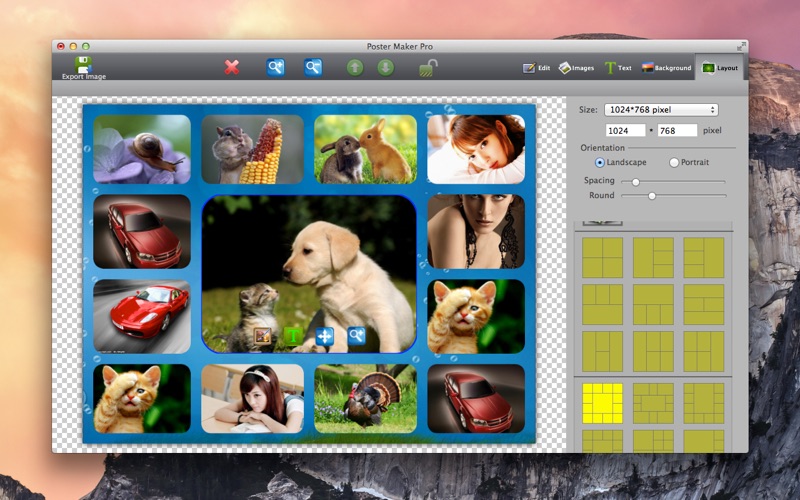800x500 pixels.
Task: Click the move arrows icon on puppy photo
Action: [324, 337]
